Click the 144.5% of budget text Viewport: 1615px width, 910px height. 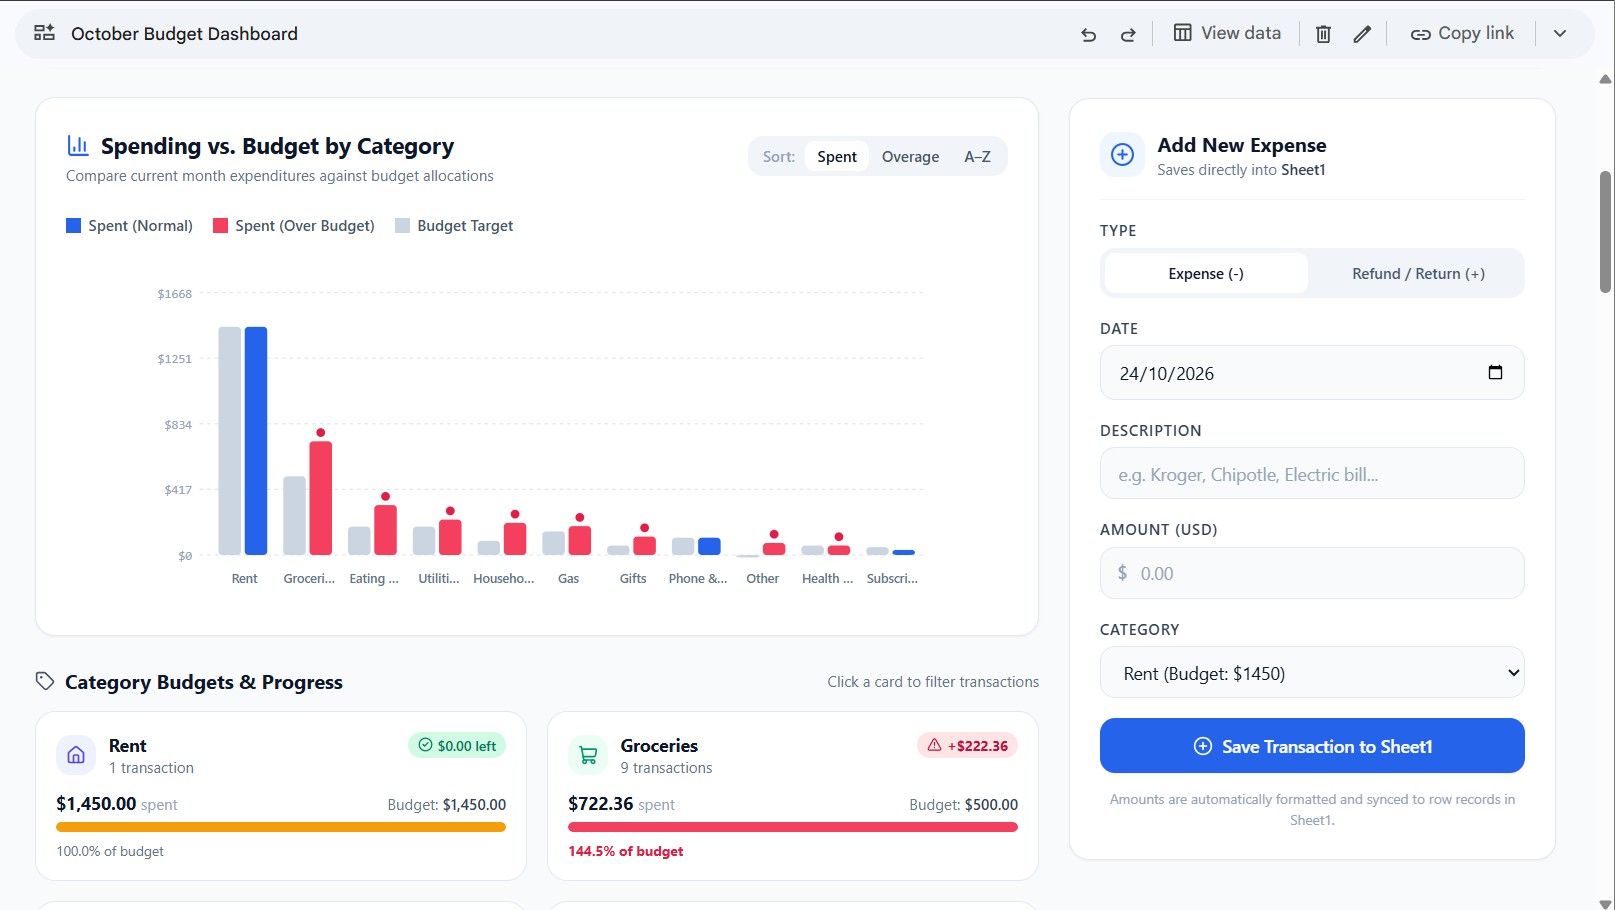coord(626,852)
